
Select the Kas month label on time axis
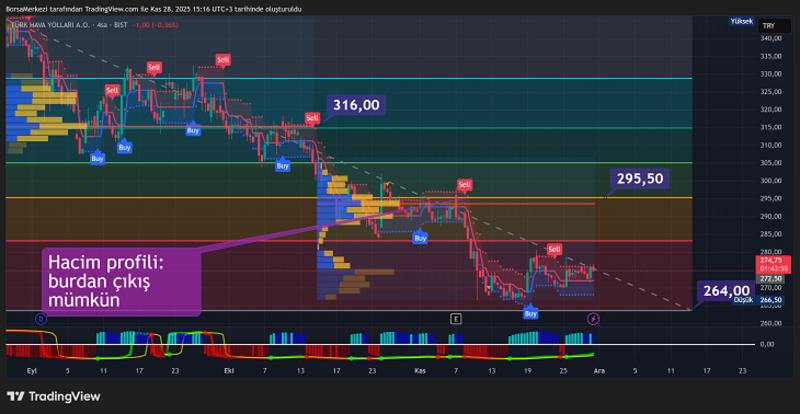[x=420, y=369]
